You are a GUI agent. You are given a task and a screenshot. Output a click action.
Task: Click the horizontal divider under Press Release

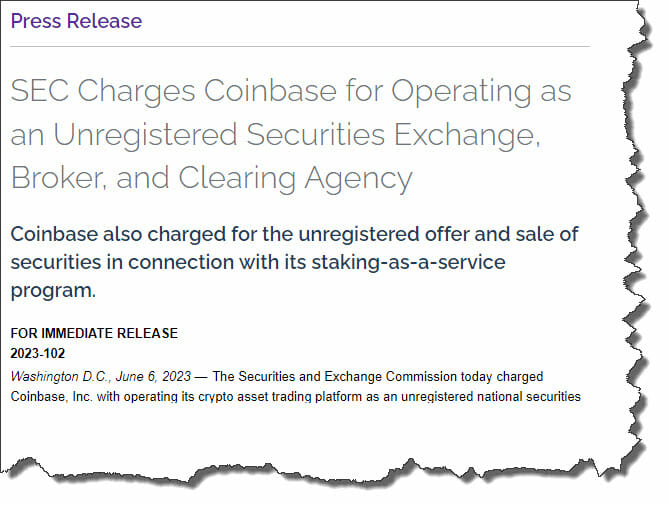tap(300, 46)
